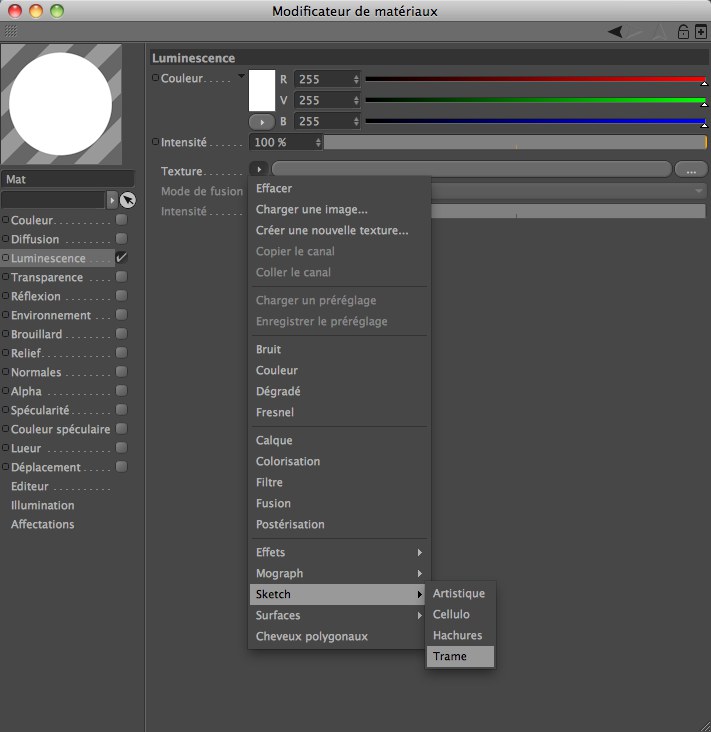Viewport: 711px width, 732px height.
Task: Choose Trame from the Sketch submenu
Action: point(459,656)
